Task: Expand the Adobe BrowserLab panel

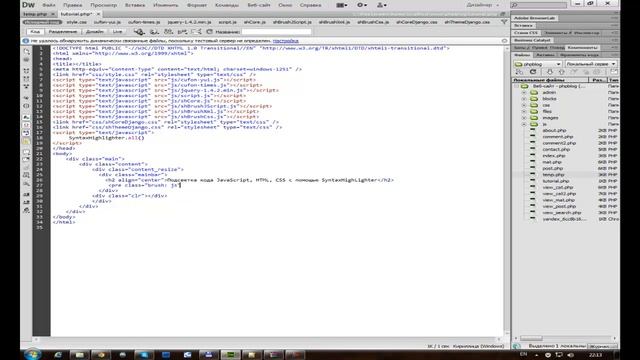Action: click(535, 18)
